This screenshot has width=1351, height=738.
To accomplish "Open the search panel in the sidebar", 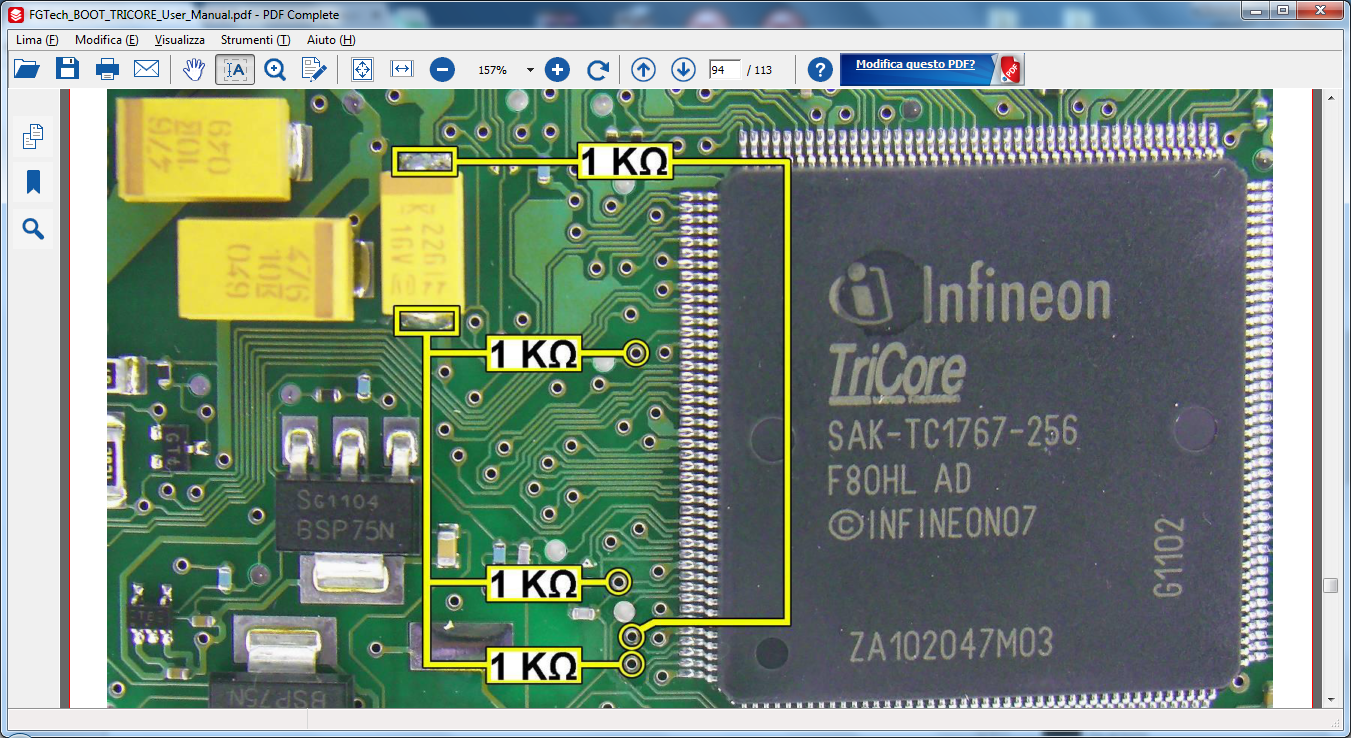I will [33, 230].
